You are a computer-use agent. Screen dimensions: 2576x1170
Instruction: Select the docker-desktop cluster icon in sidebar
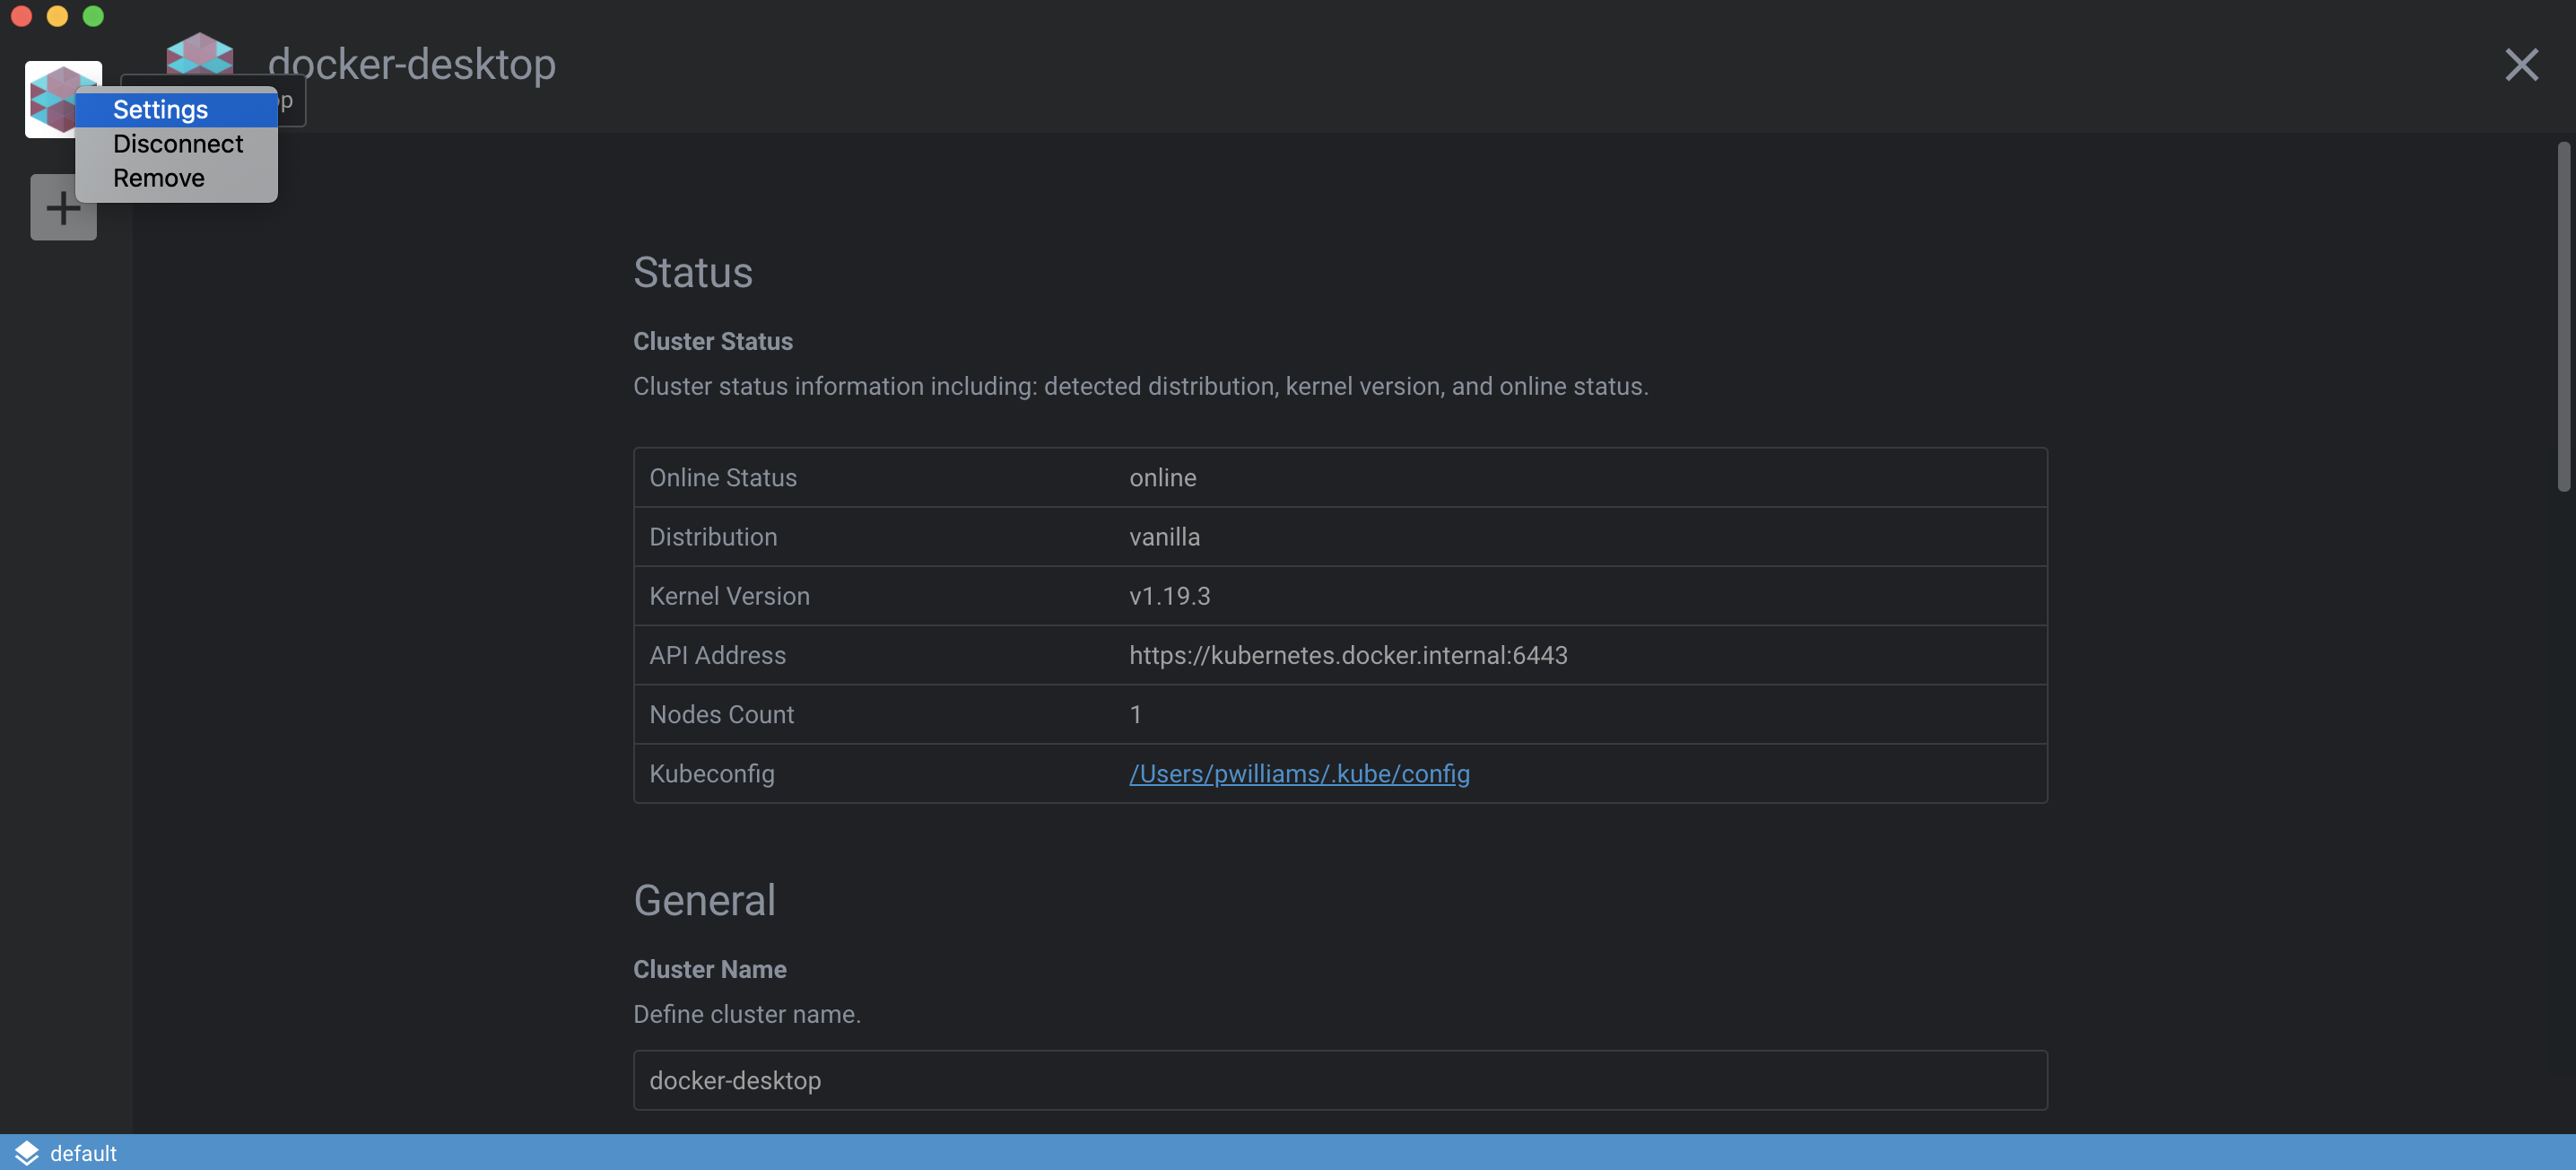click(x=63, y=99)
